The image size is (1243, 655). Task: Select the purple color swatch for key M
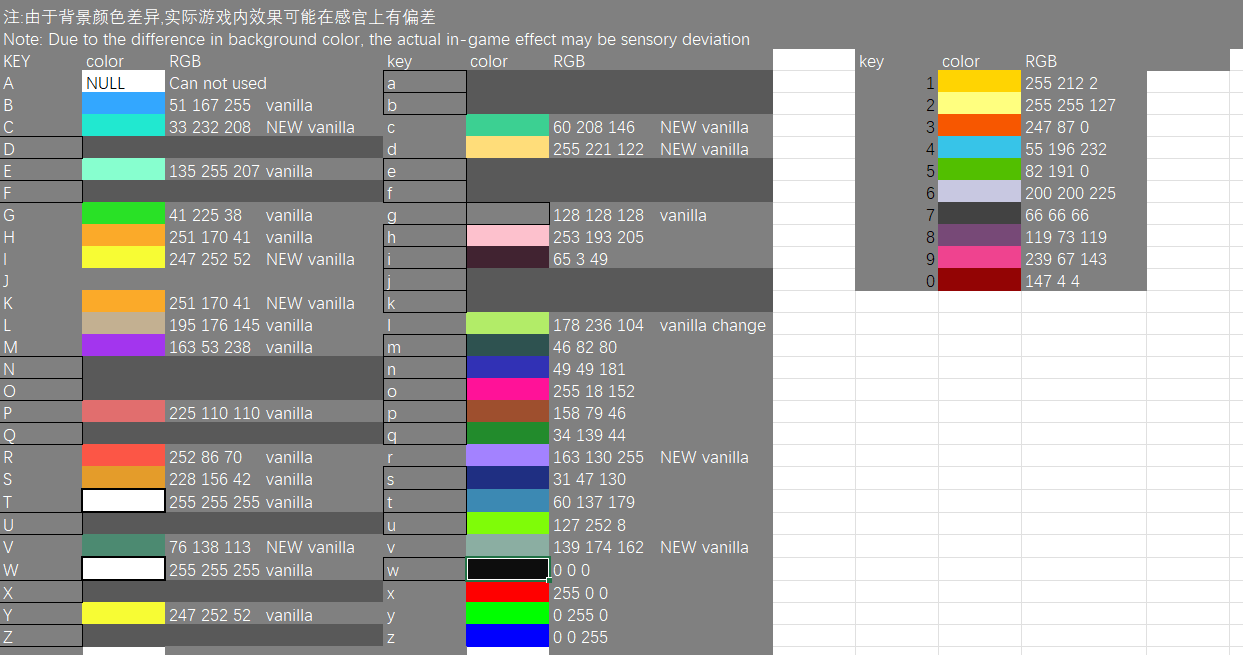tap(123, 347)
